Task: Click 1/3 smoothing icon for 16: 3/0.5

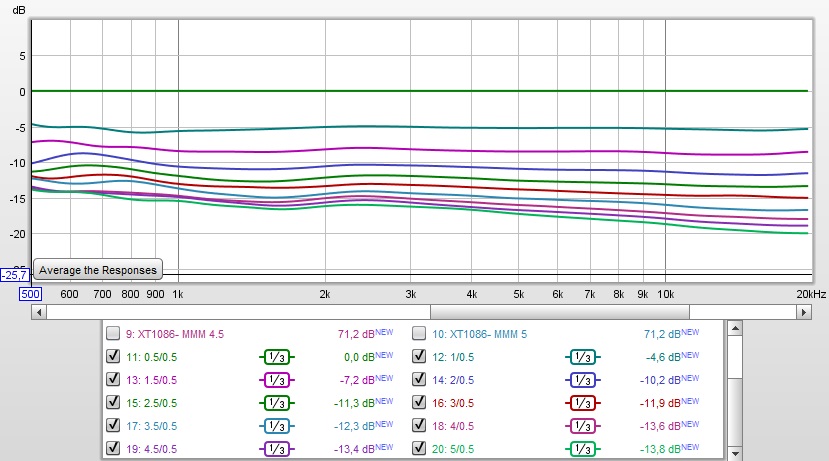Action: point(583,403)
